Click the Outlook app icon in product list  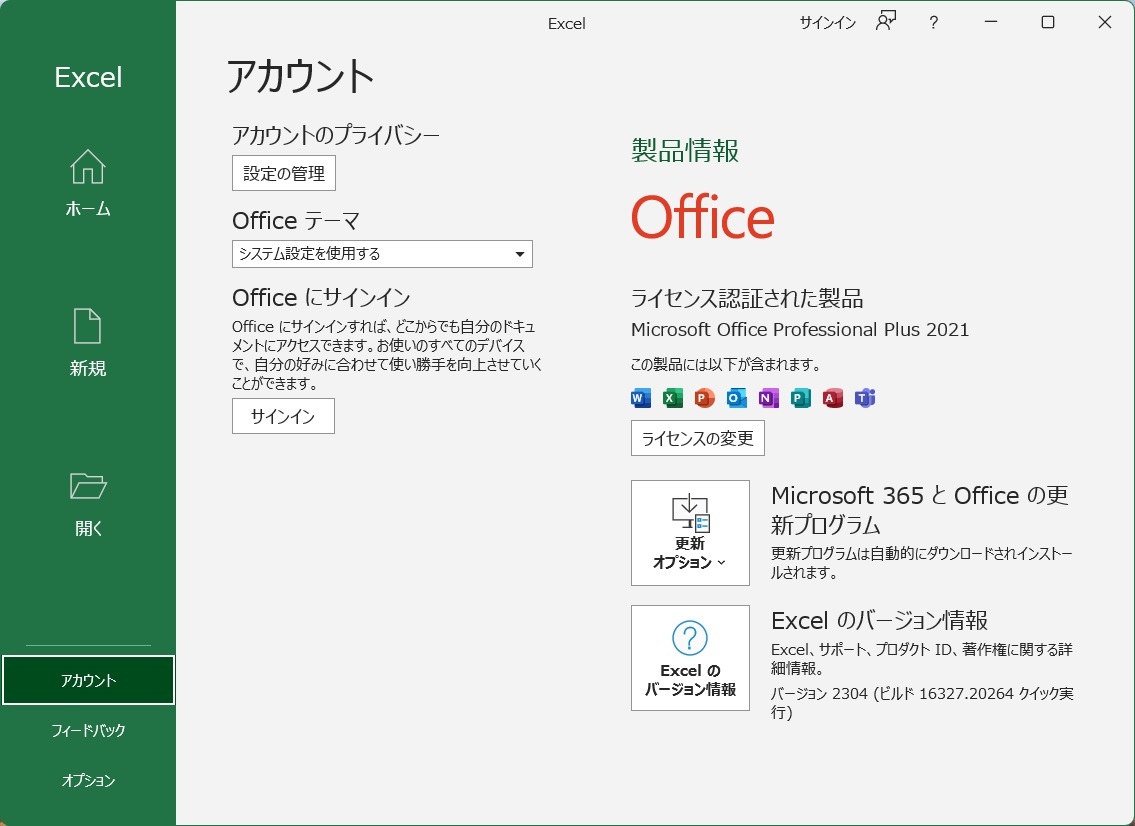pos(736,398)
